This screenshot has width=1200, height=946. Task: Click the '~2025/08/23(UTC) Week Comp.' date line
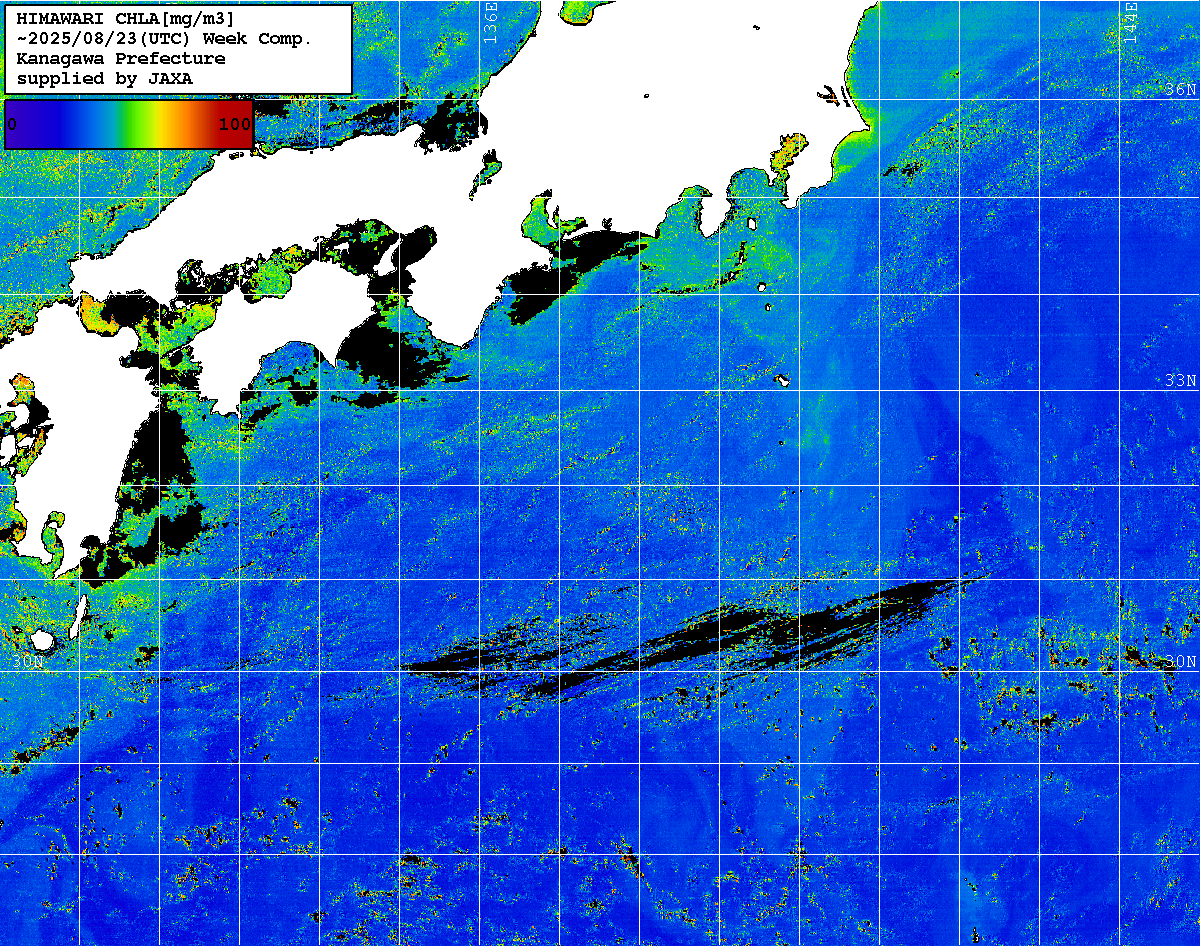(165, 39)
